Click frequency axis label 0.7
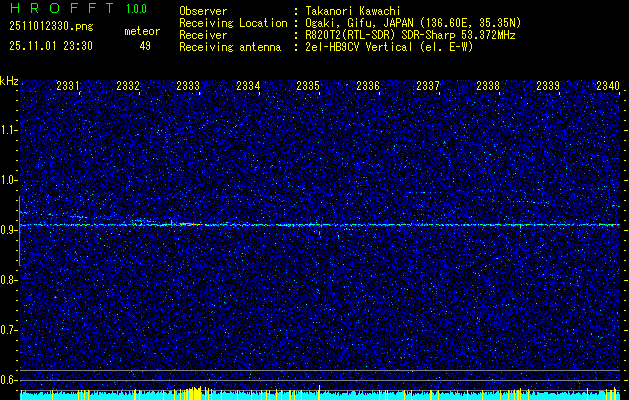The height and width of the screenshot is (400, 629). pos(8,330)
